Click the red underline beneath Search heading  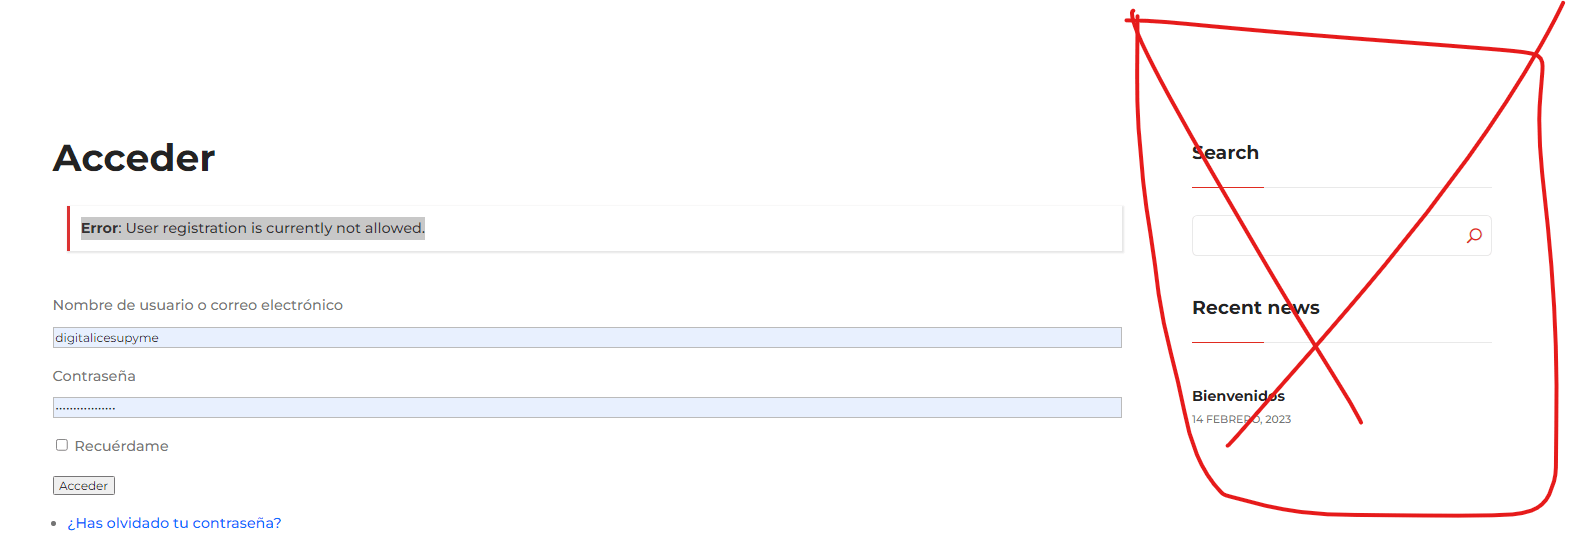(1228, 187)
